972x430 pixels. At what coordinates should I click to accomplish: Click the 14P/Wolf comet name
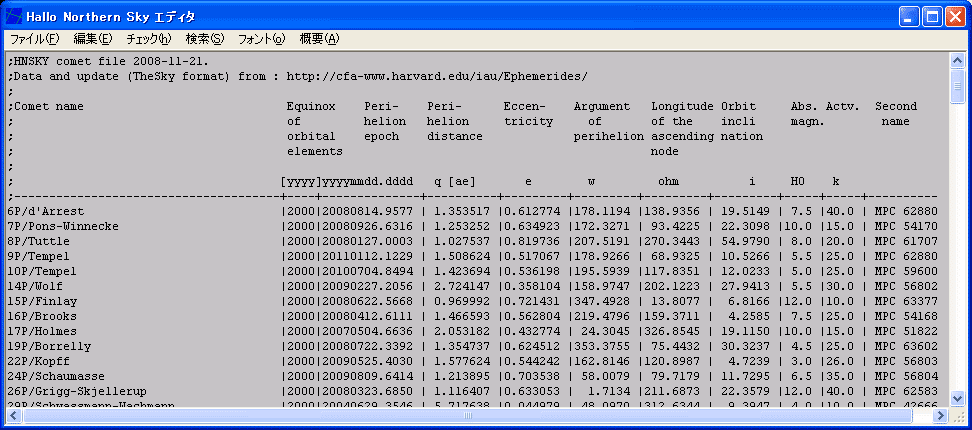(x=36, y=286)
